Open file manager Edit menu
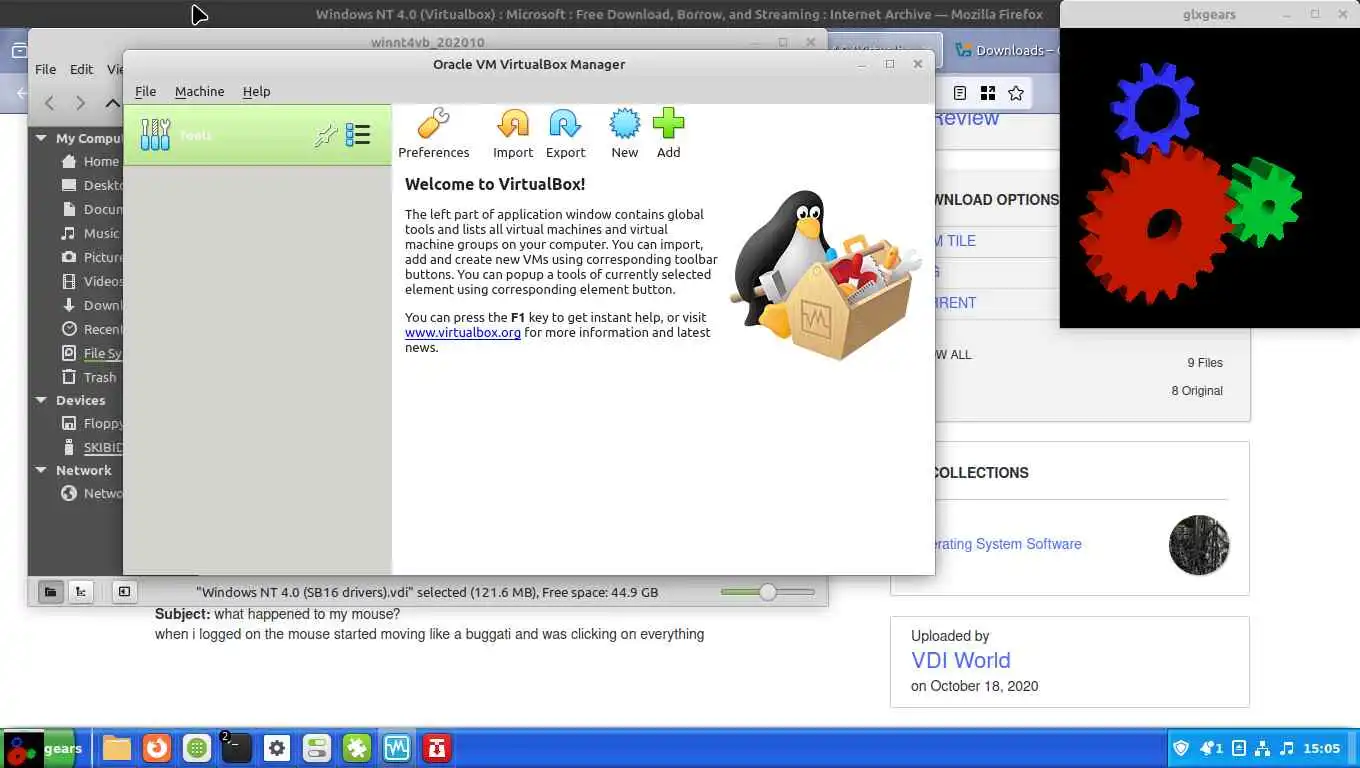The image size is (1360, 768). (81, 69)
